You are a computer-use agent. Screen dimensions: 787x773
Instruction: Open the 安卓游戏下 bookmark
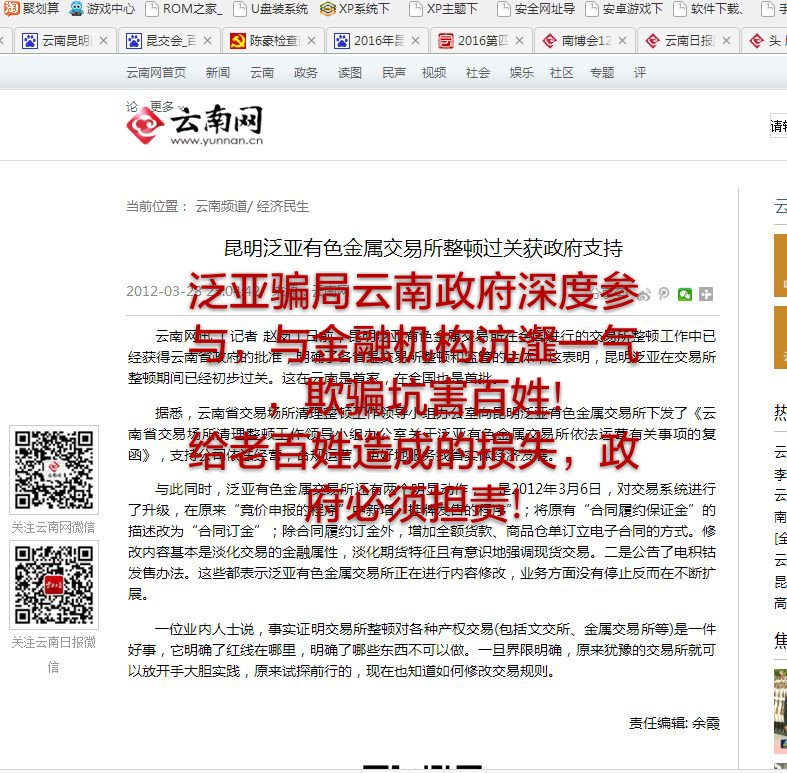[x=624, y=8]
